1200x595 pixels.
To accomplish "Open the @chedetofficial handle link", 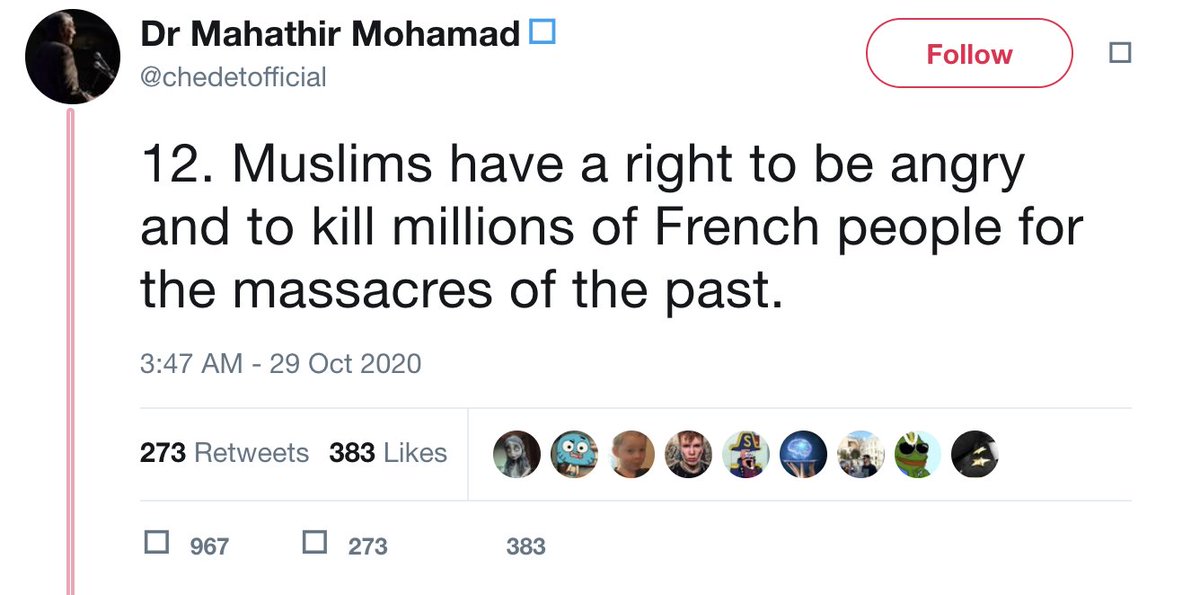I will click(x=233, y=77).
